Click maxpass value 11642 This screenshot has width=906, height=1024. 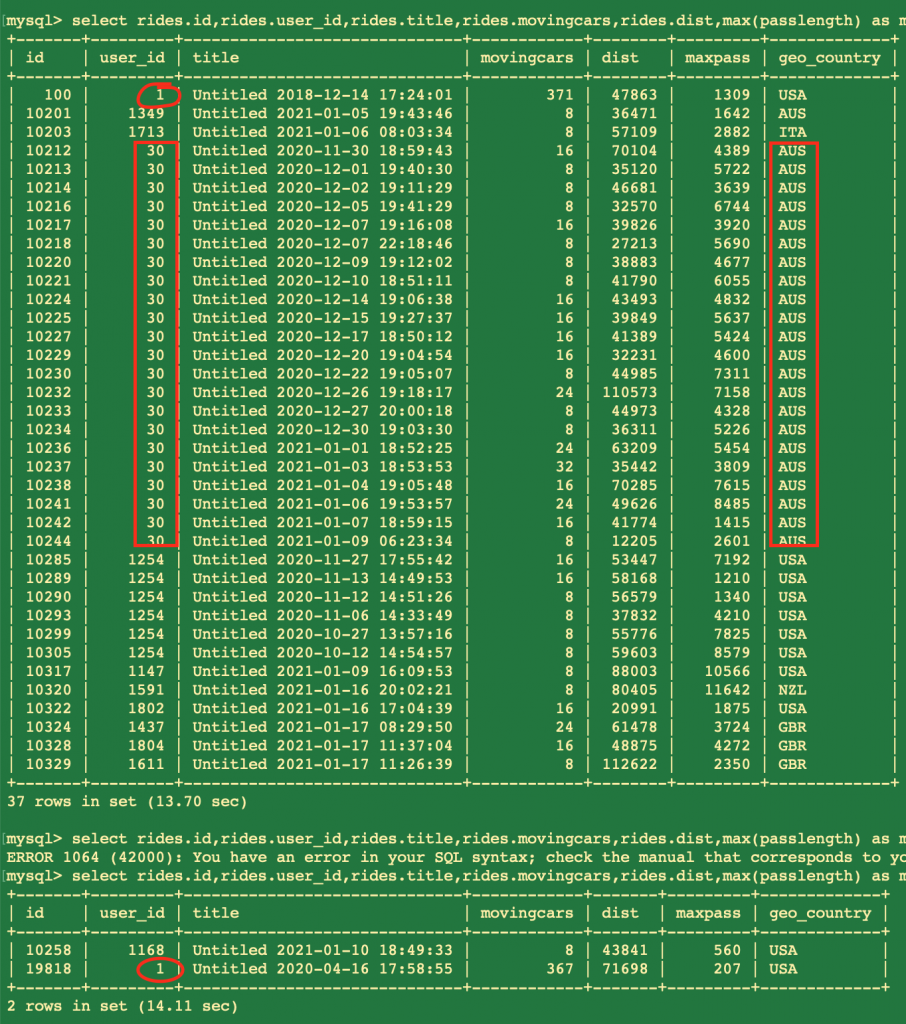[x=727, y=690]
